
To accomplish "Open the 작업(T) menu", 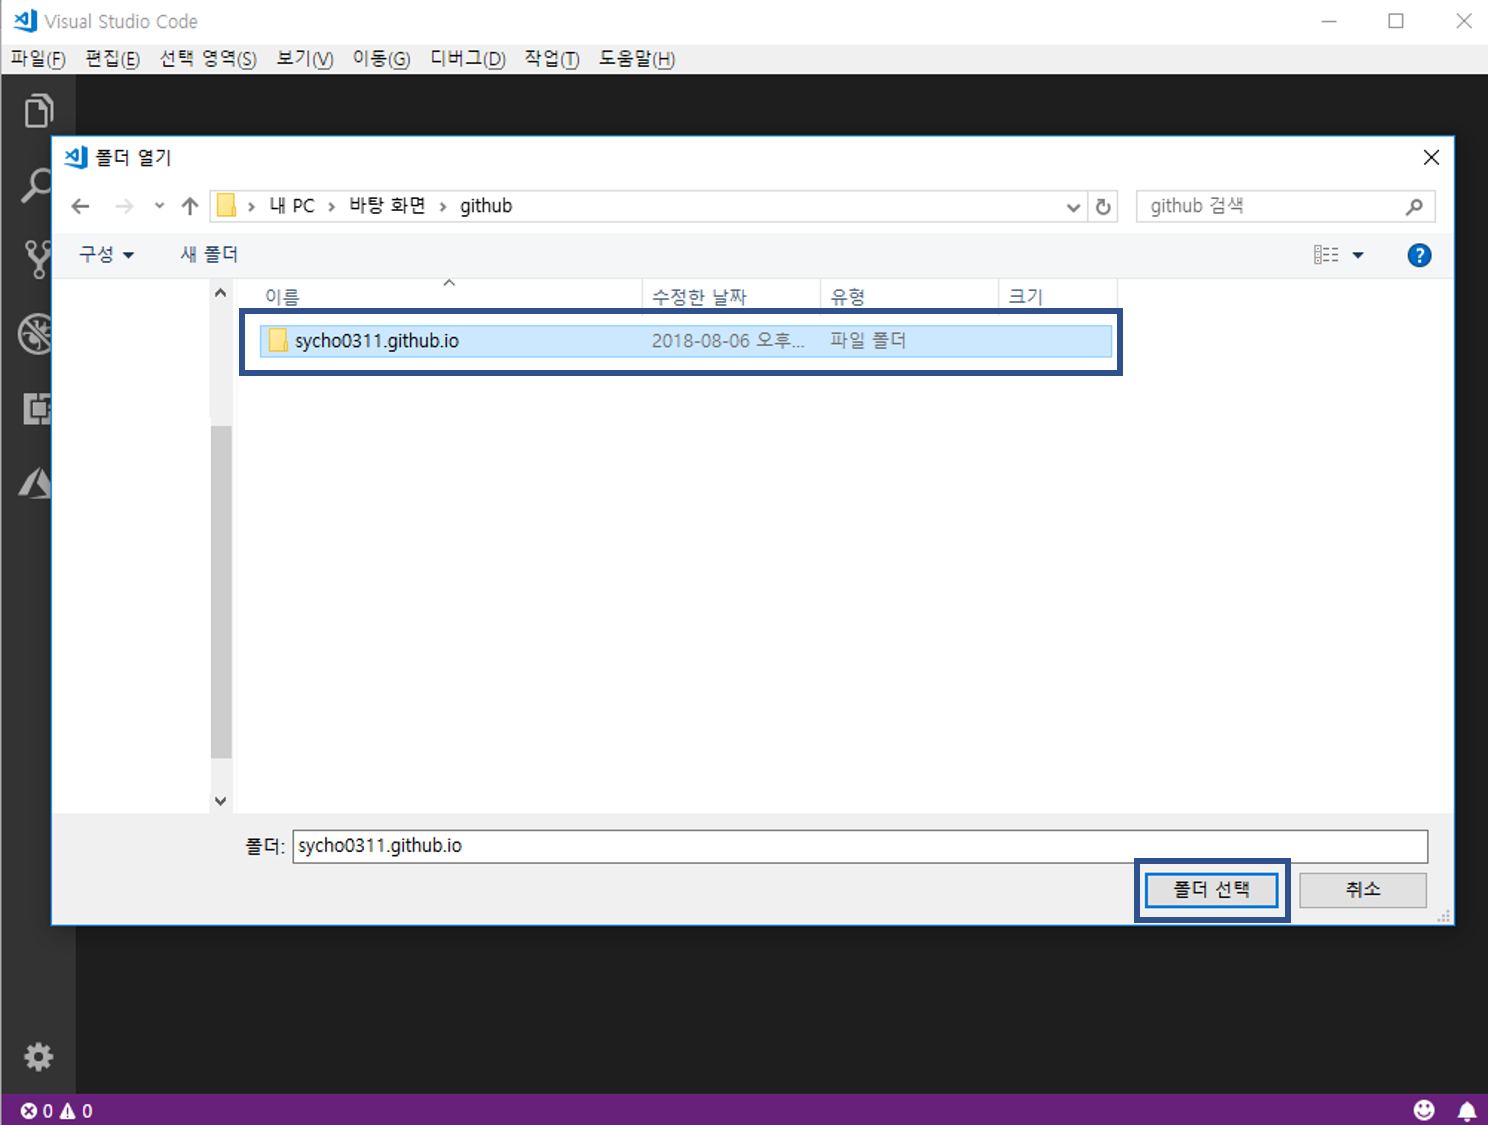I will (552, 59).
